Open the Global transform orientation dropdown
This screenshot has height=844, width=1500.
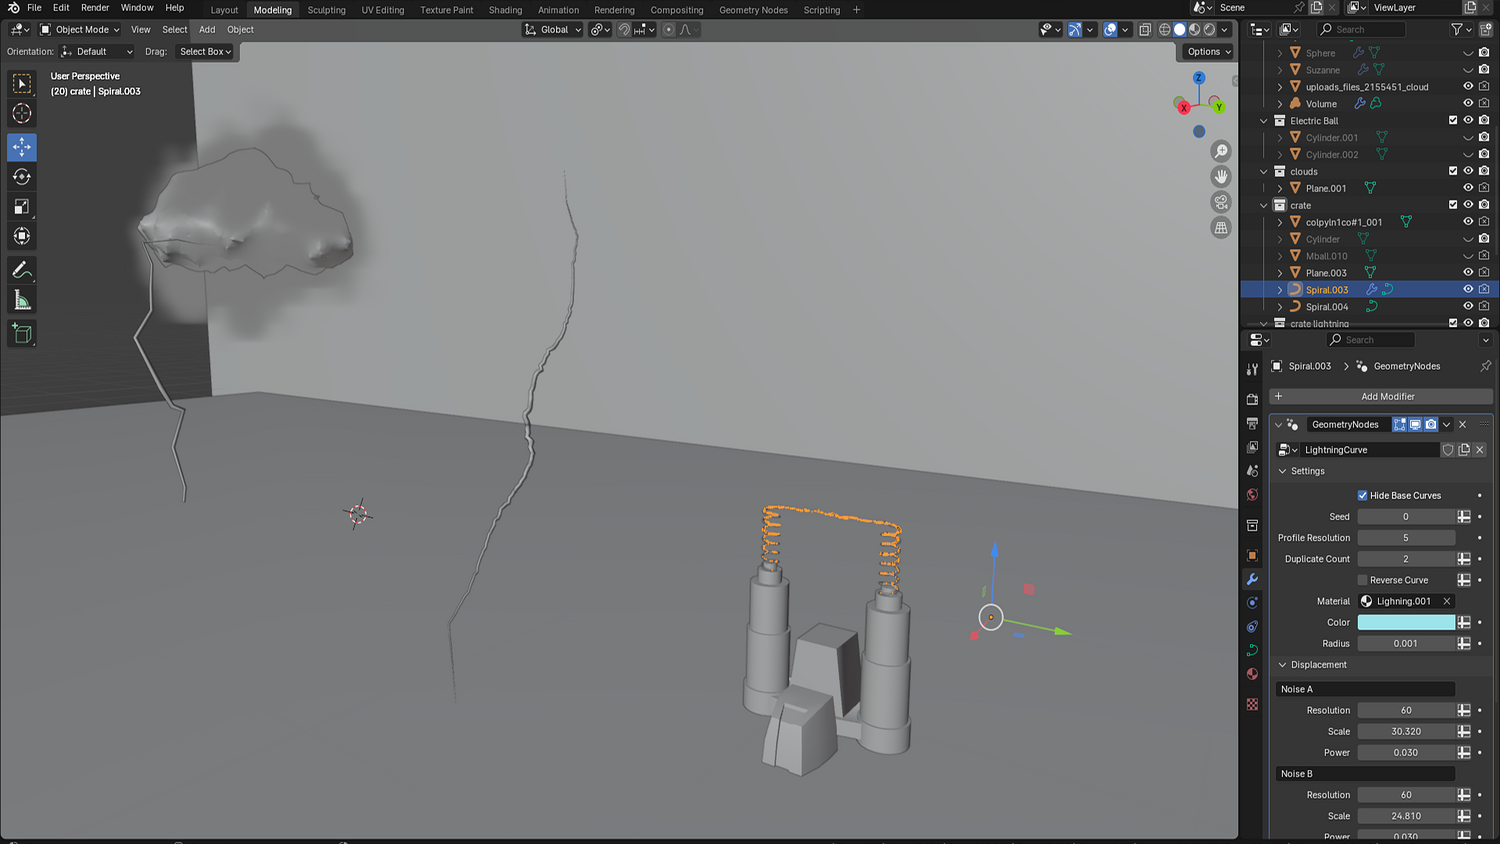pyautogui.click(x=553, y=30)
